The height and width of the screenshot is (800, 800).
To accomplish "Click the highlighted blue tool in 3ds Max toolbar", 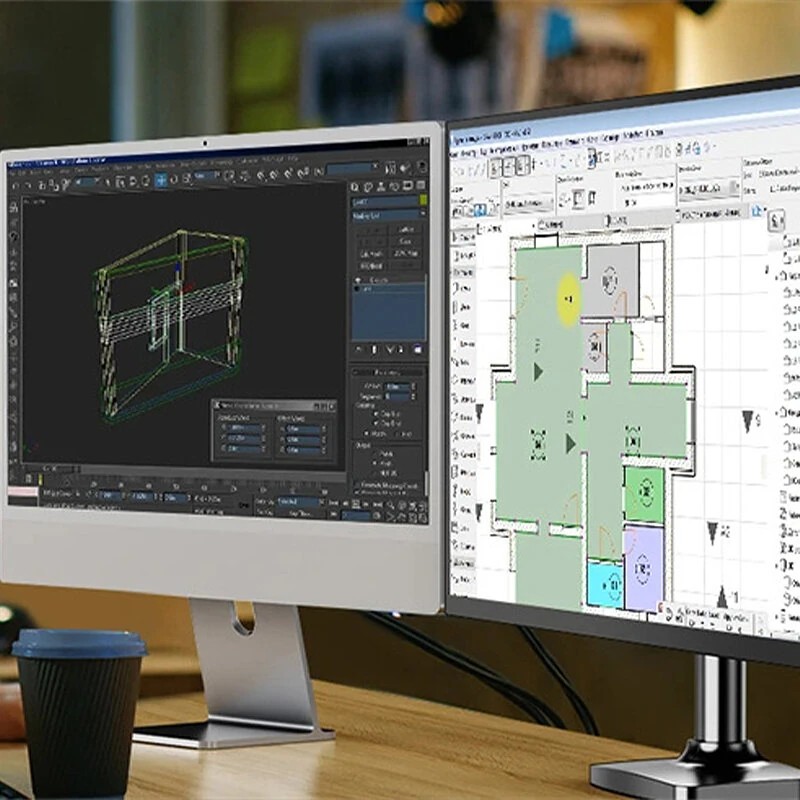I will (x=160, y=181).
